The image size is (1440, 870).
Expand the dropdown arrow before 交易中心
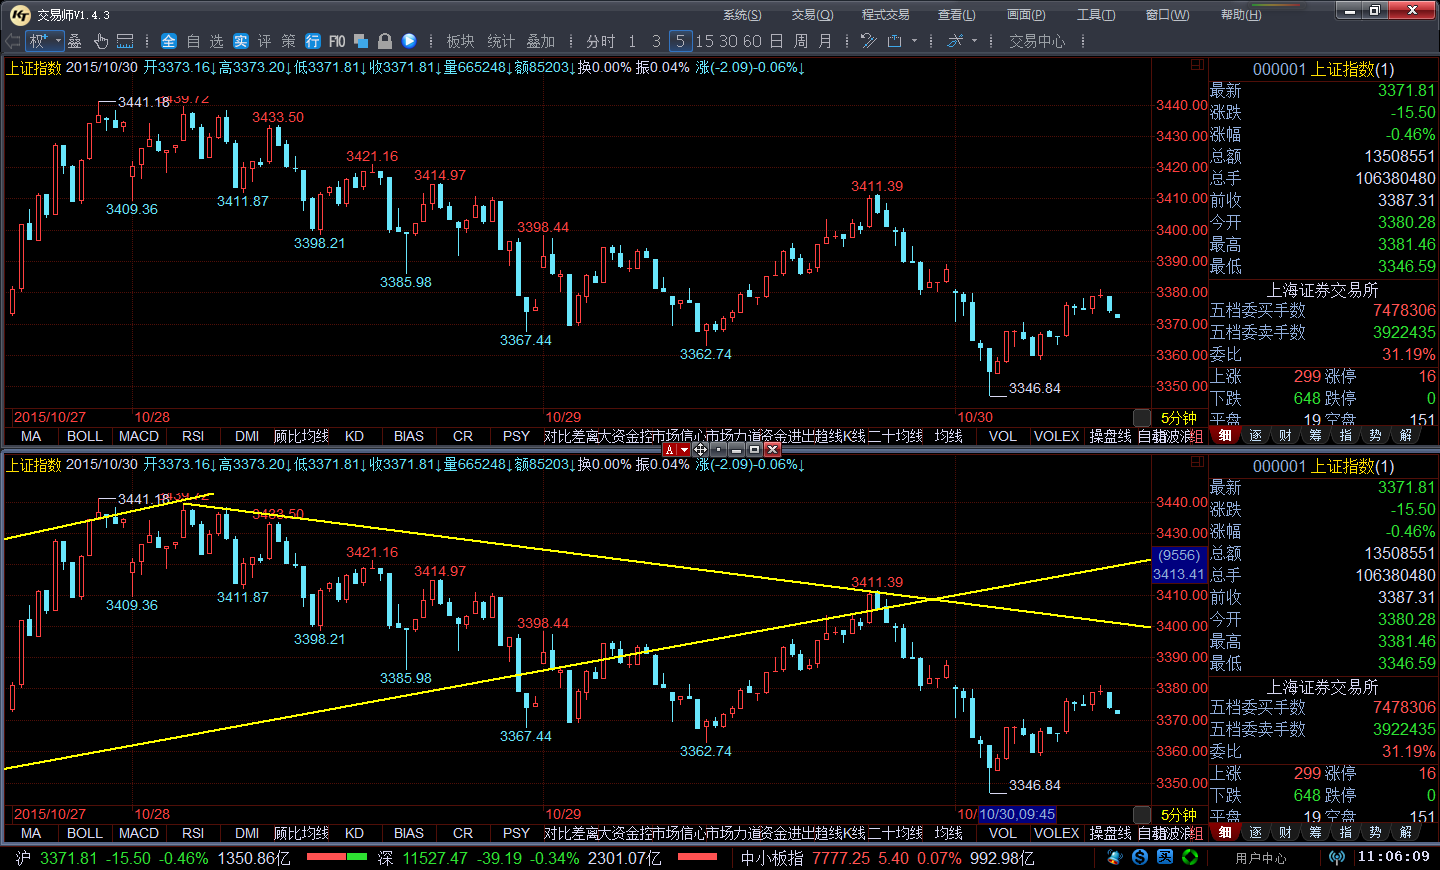point(974,41)
